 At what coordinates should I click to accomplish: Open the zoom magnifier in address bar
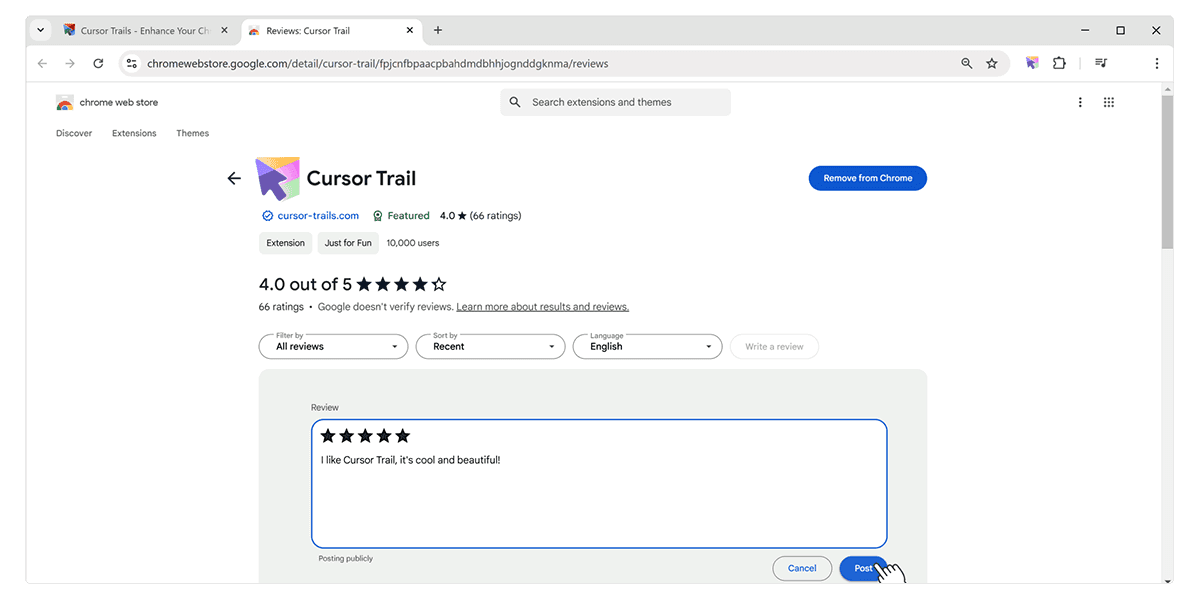pos(966,63)
